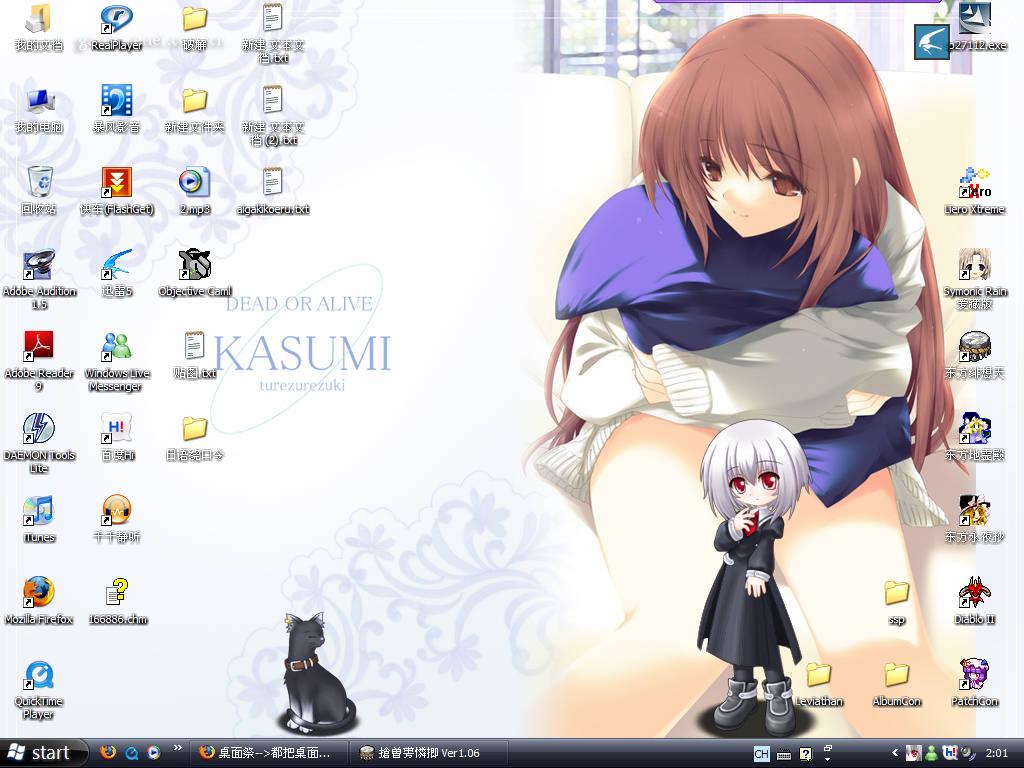Click the webcam-shaped tray icon
The width and height of the screenshot is (1024, 768).
(x=967, y=753)
